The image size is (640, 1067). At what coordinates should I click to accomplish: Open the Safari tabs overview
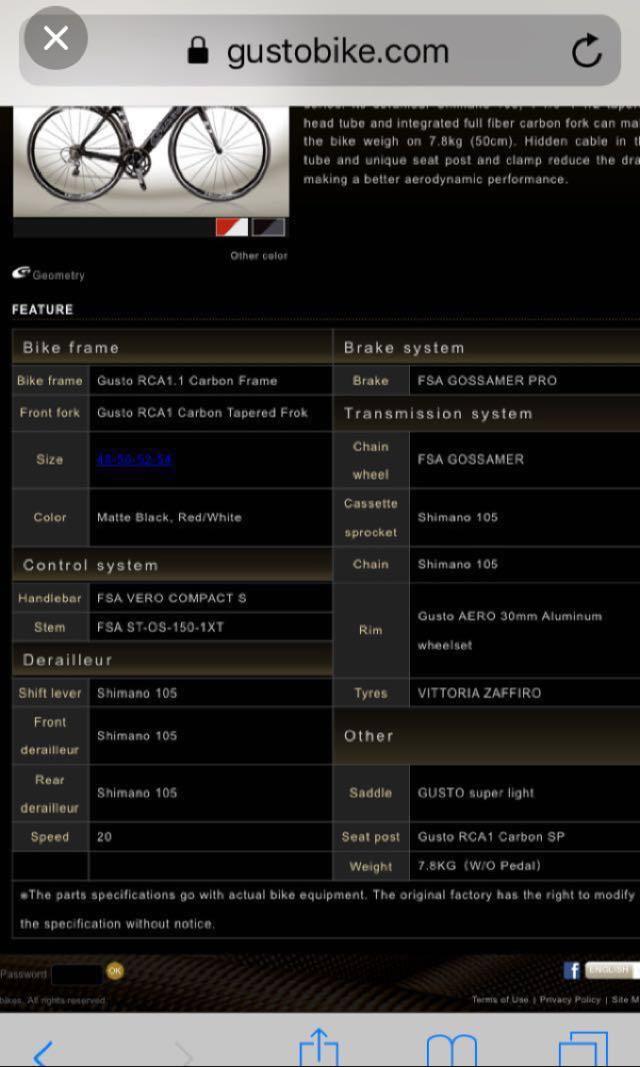coord(583,1049)
